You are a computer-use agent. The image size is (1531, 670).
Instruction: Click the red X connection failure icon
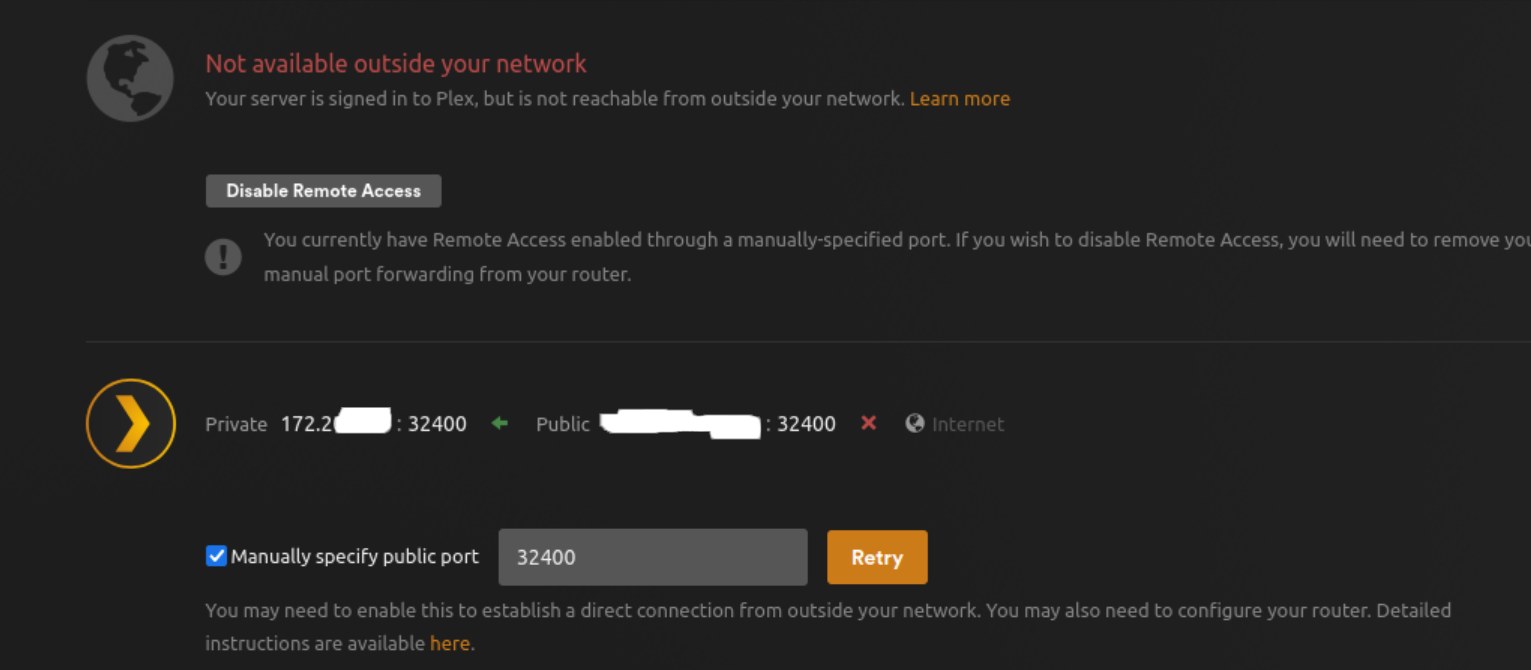click(868, 423)
